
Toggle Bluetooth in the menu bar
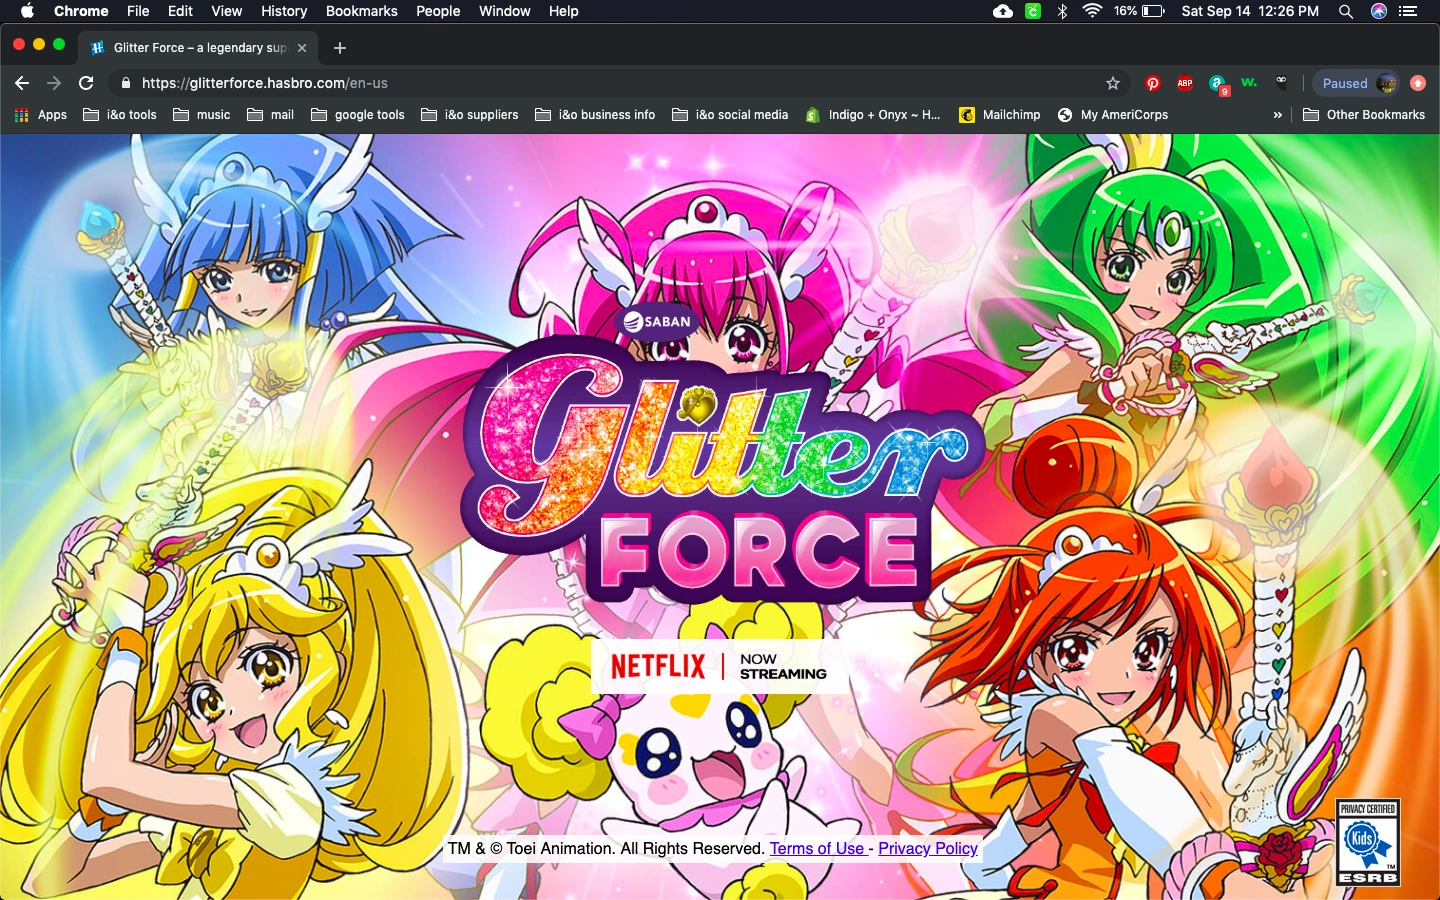point(1061,12)
